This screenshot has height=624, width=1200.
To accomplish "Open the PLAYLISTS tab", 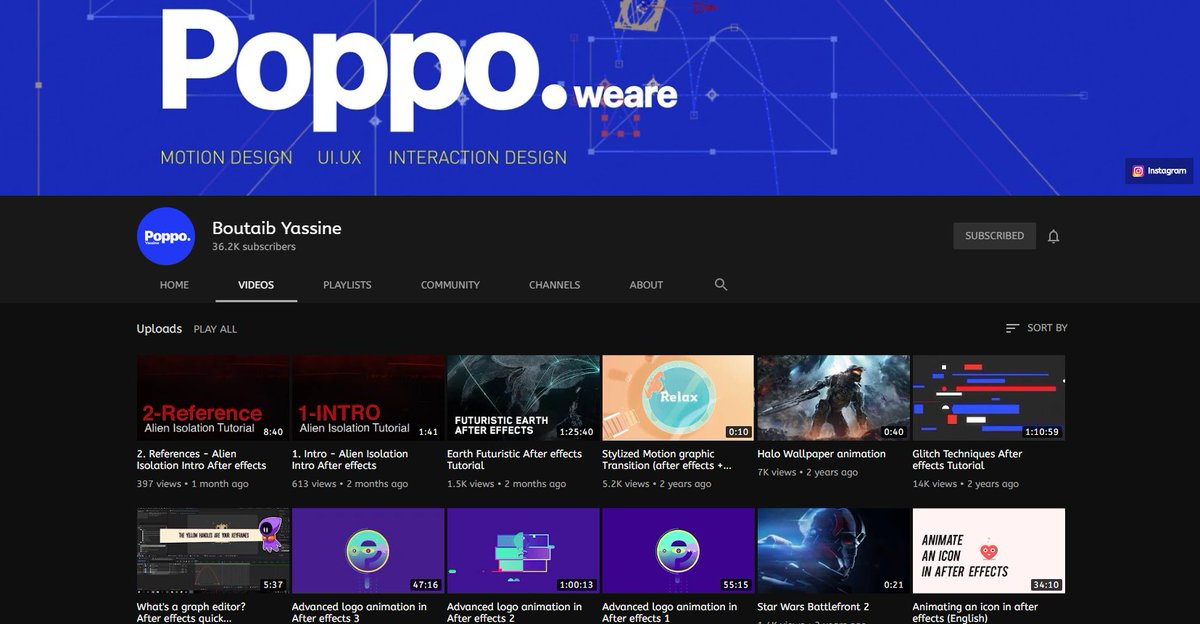I will (x=347, y=285).
